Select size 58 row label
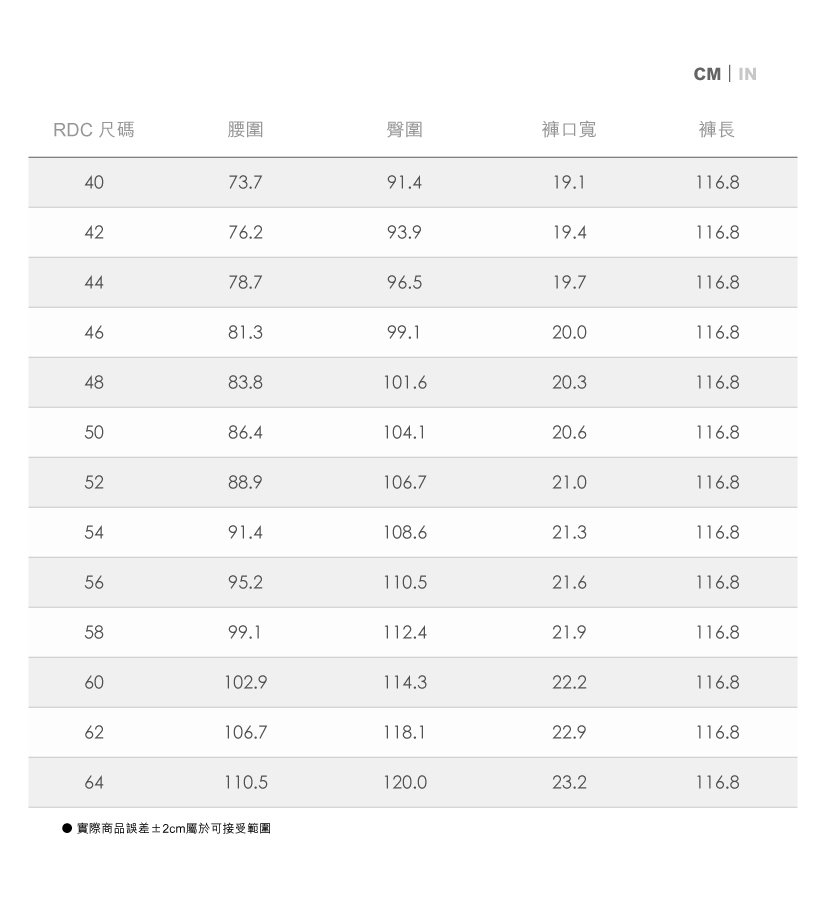This screenshot has height=900, width=825. [x=94, y=633]
